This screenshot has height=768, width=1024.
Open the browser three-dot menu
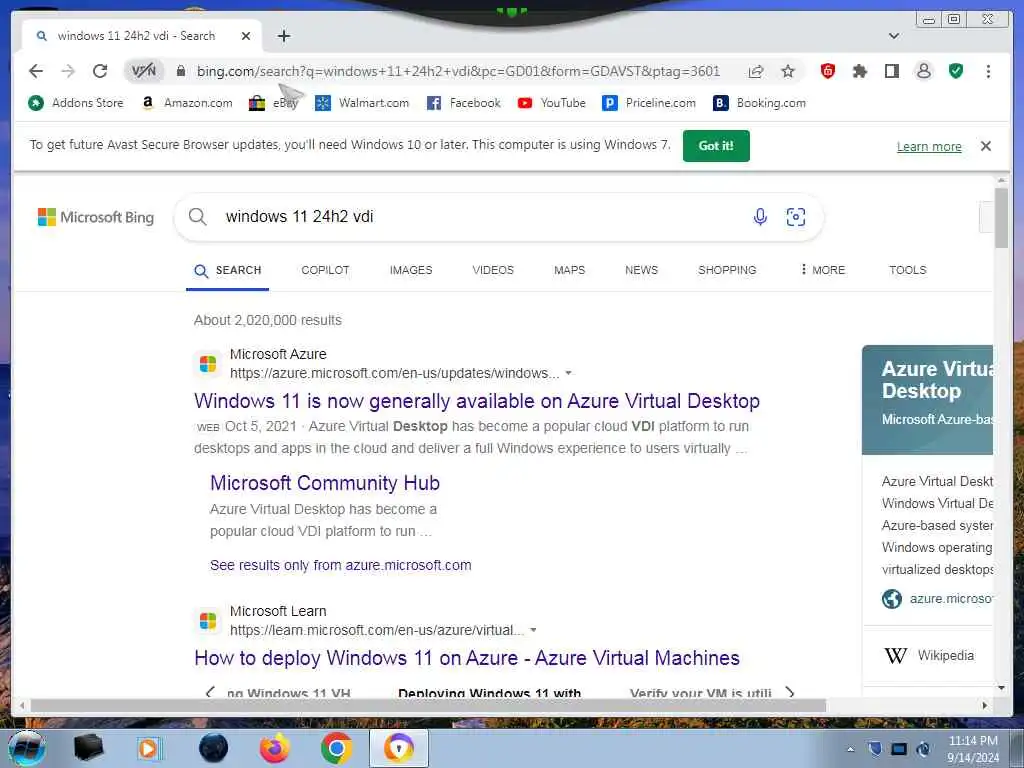988,71
